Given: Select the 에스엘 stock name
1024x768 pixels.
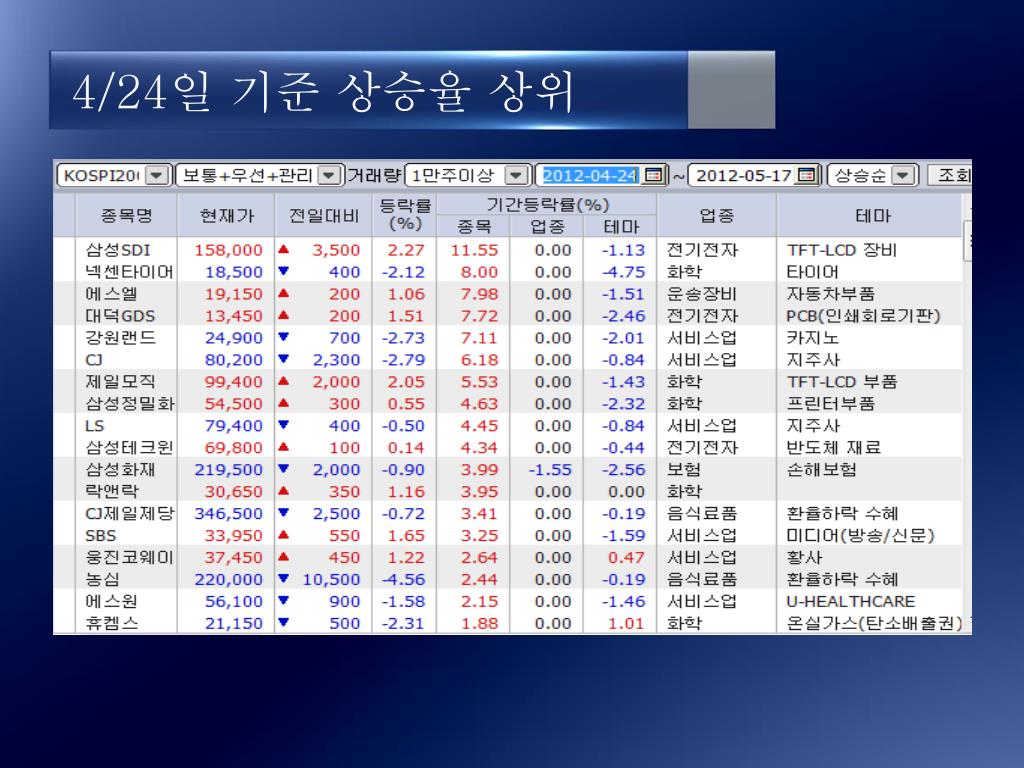Looking at the screenshot, I should click(x=112, y=294).
